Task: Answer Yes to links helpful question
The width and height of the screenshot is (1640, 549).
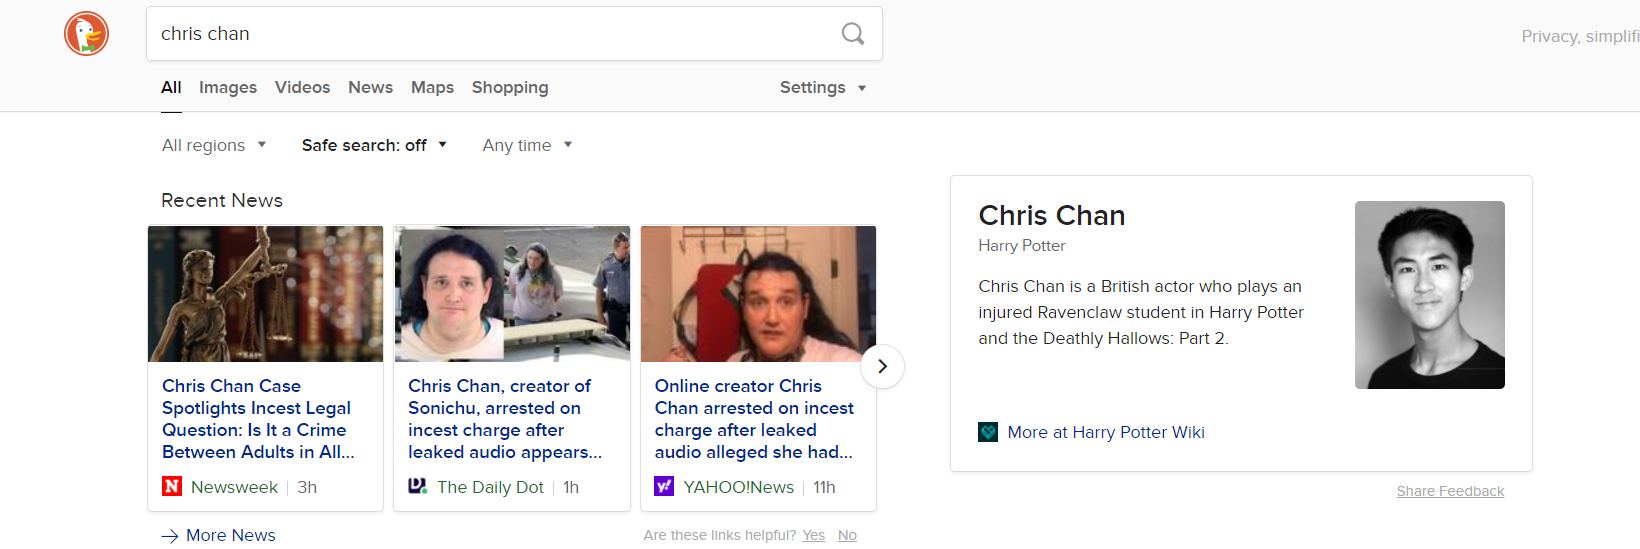Action: click(814, 535)
